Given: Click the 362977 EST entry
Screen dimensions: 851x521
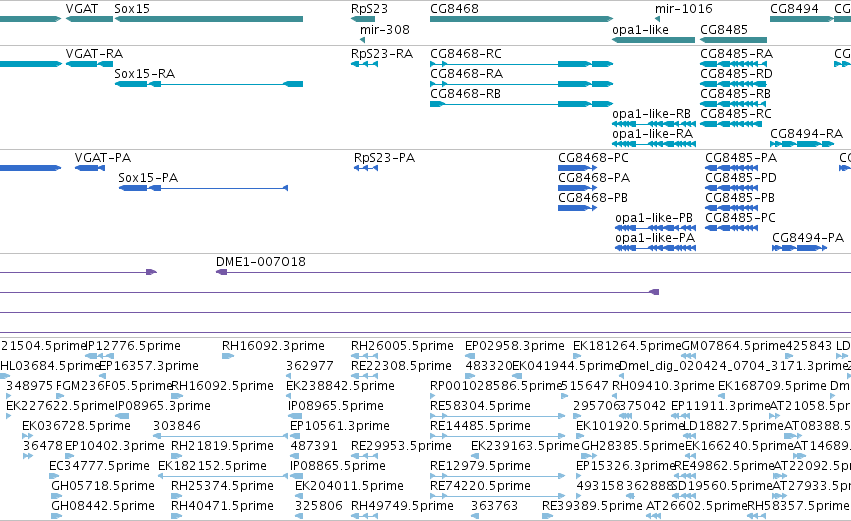Looking at the screenshot, I should click(309, 366).
